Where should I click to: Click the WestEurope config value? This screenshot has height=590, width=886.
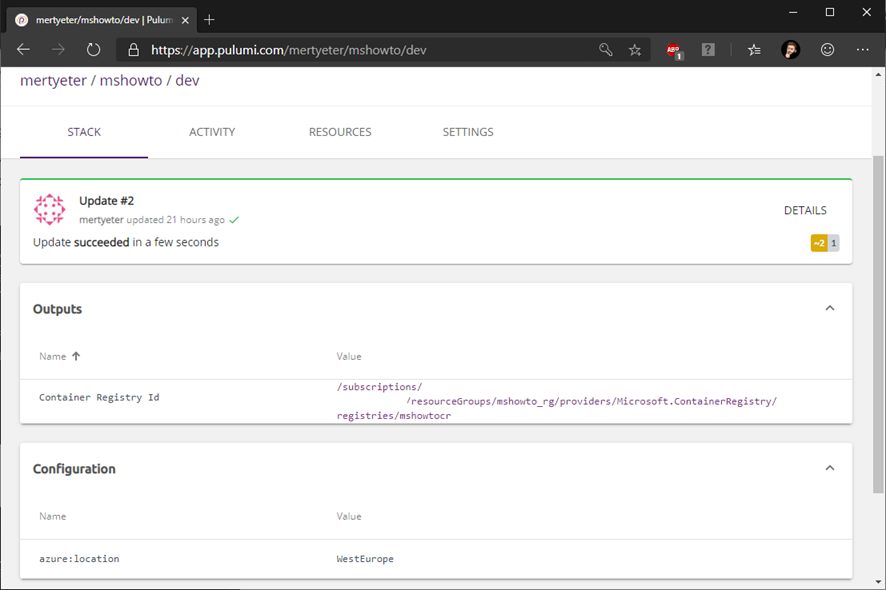365,559
